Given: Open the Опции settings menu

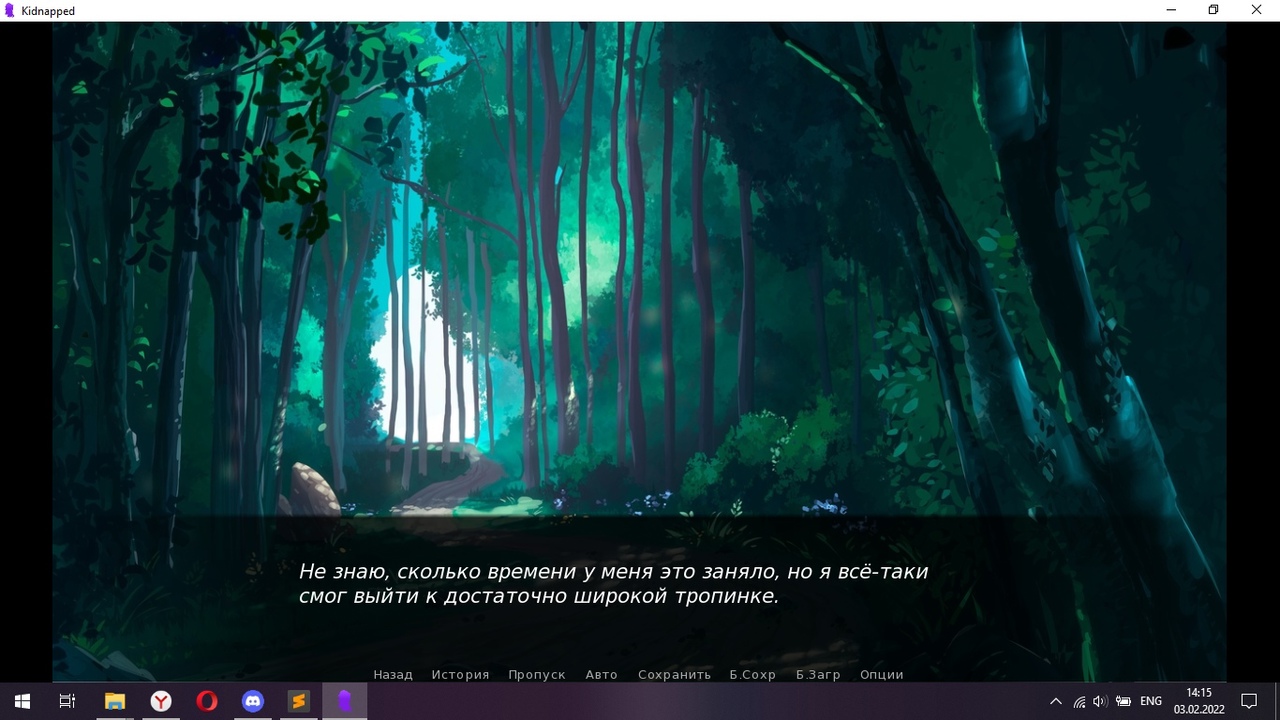Looking at the screenshot, I should (881, 675).
